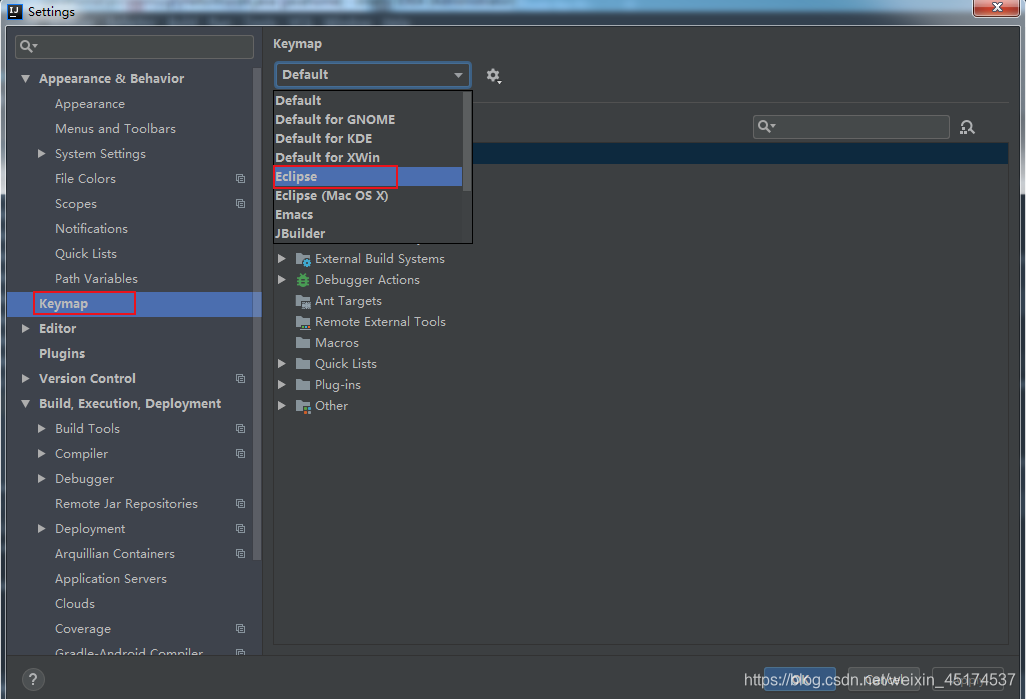Click project-level icon next to File Colors

(x=240, y=179)
